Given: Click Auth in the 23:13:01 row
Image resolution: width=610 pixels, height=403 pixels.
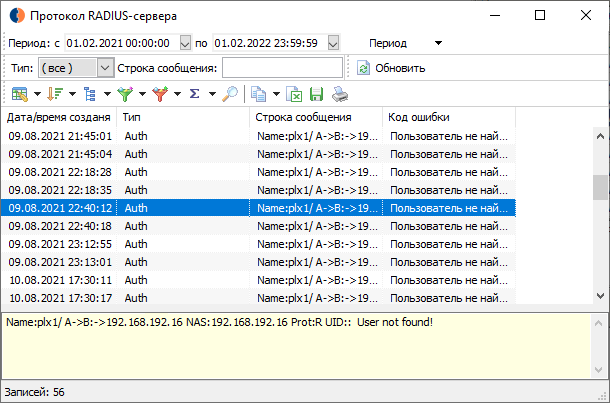Looking at the screenshot, I should (136, 262).
